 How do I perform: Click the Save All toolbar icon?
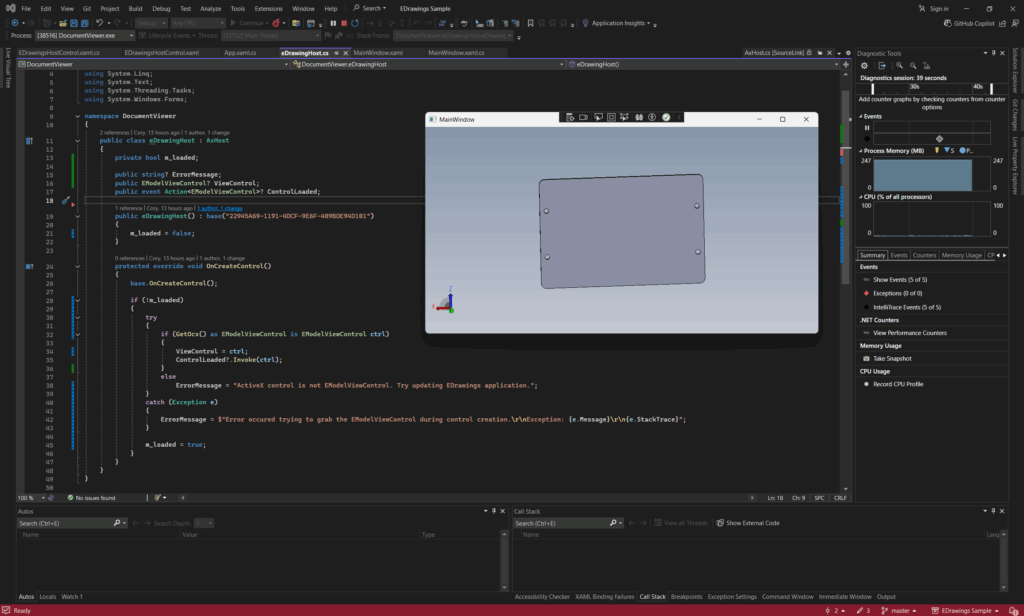[x=83, y=22]
